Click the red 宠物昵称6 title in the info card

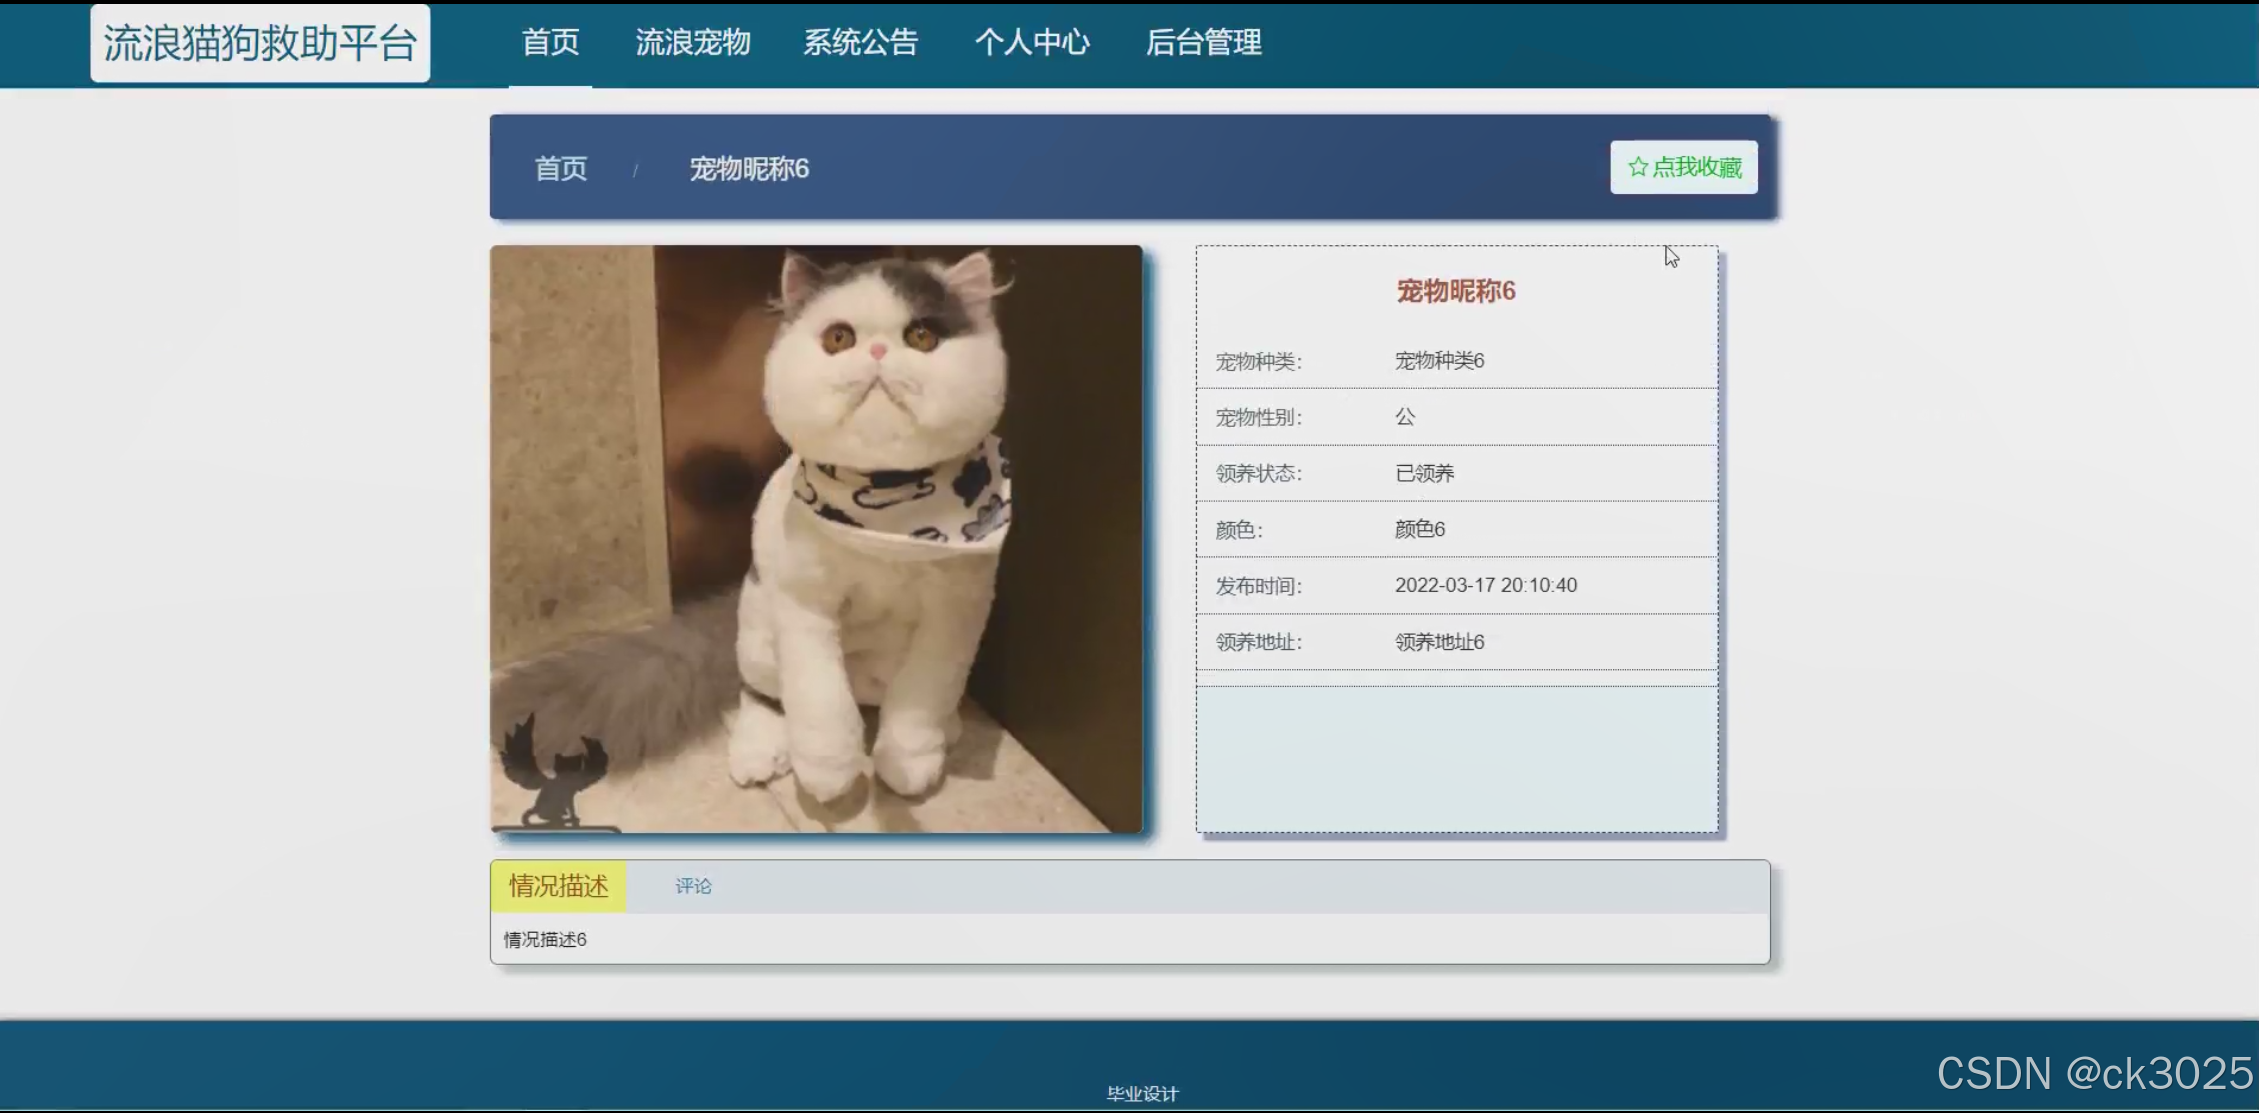pyautogui.click(x=1456, y=291)
